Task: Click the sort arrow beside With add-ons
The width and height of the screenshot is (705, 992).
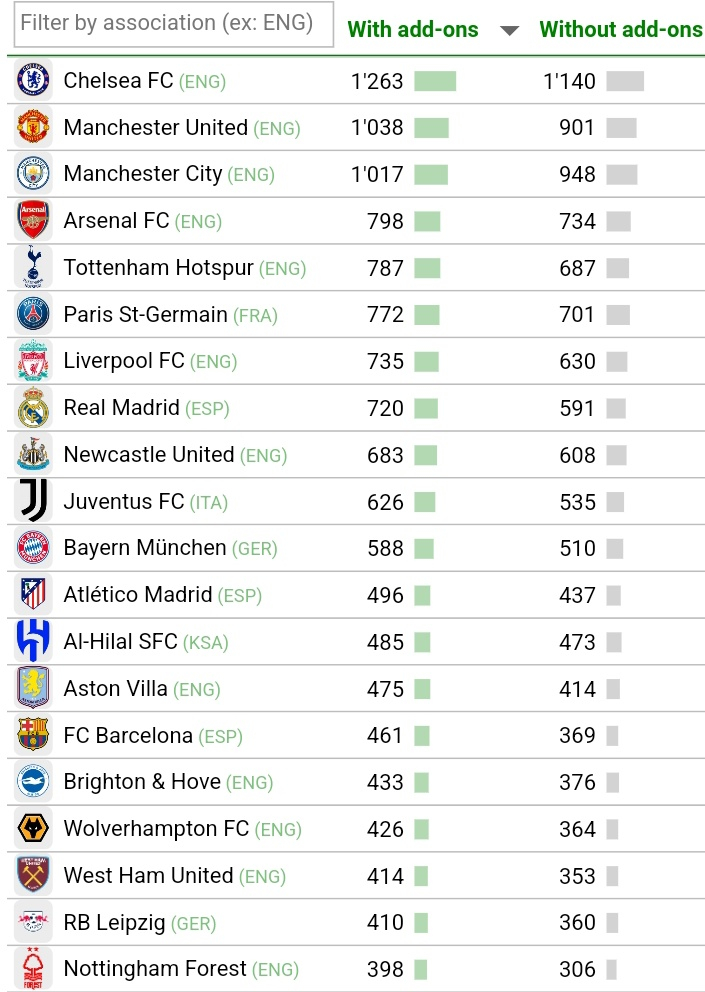Action: coord(509,30)
